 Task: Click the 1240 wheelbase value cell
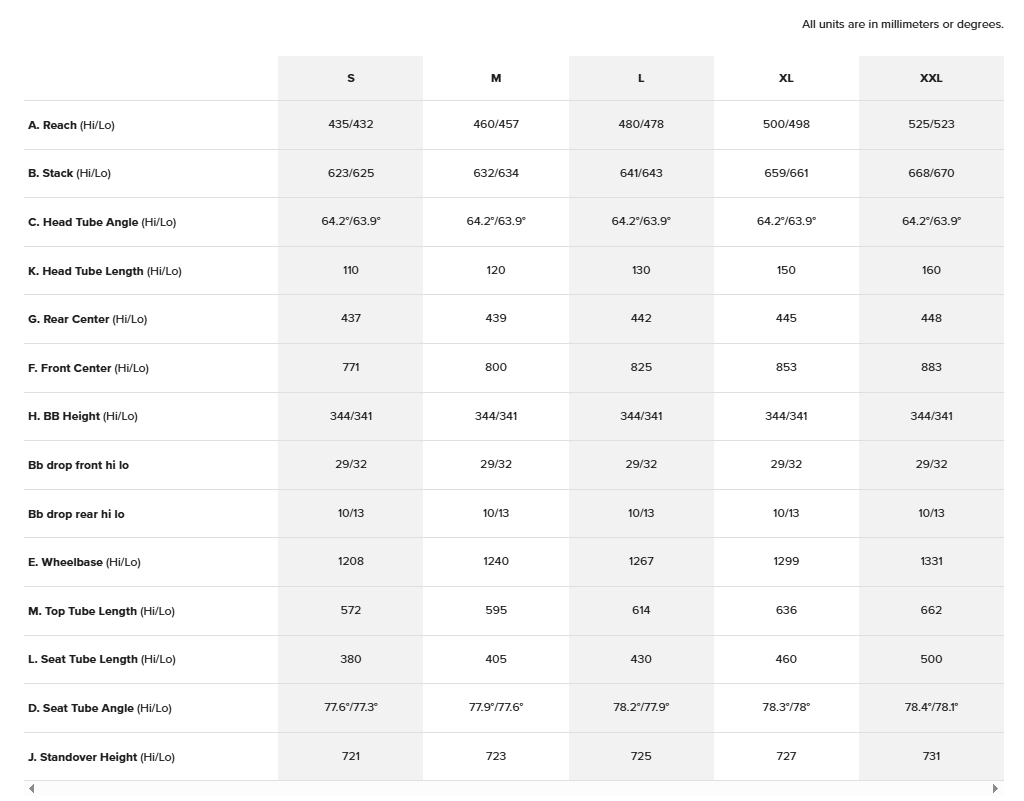pos(496,562)
